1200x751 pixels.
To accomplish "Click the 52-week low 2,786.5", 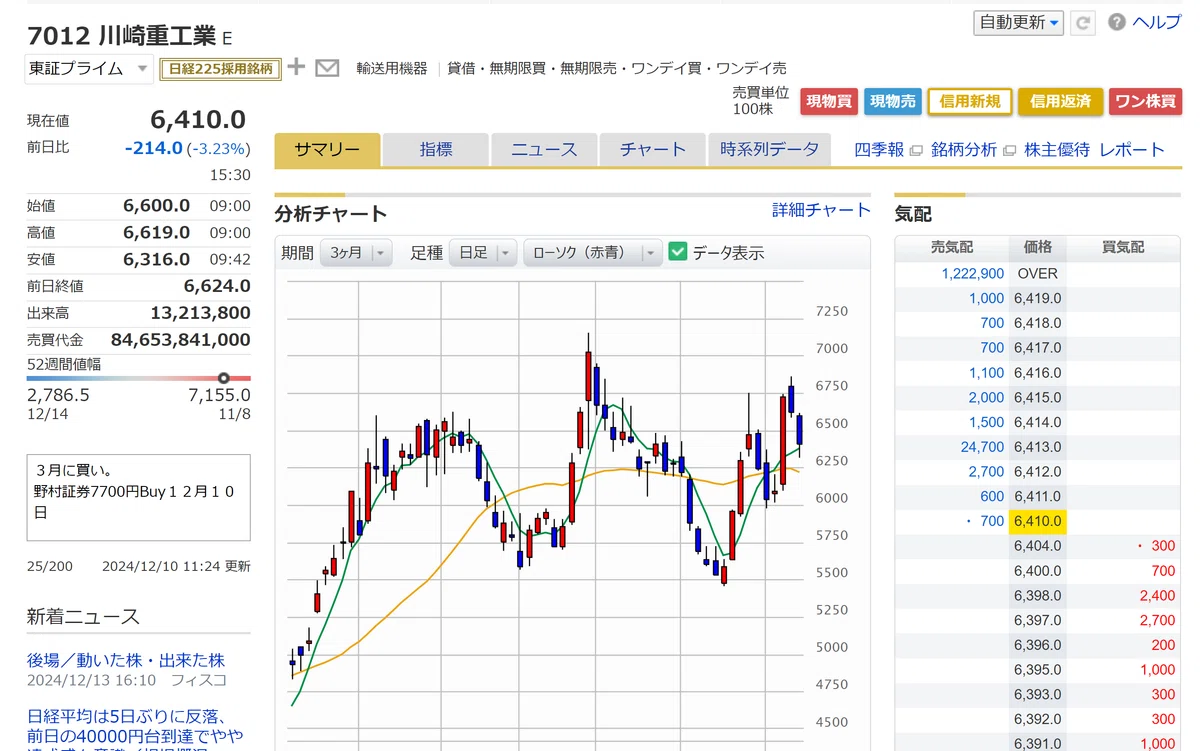I will 58,395.
